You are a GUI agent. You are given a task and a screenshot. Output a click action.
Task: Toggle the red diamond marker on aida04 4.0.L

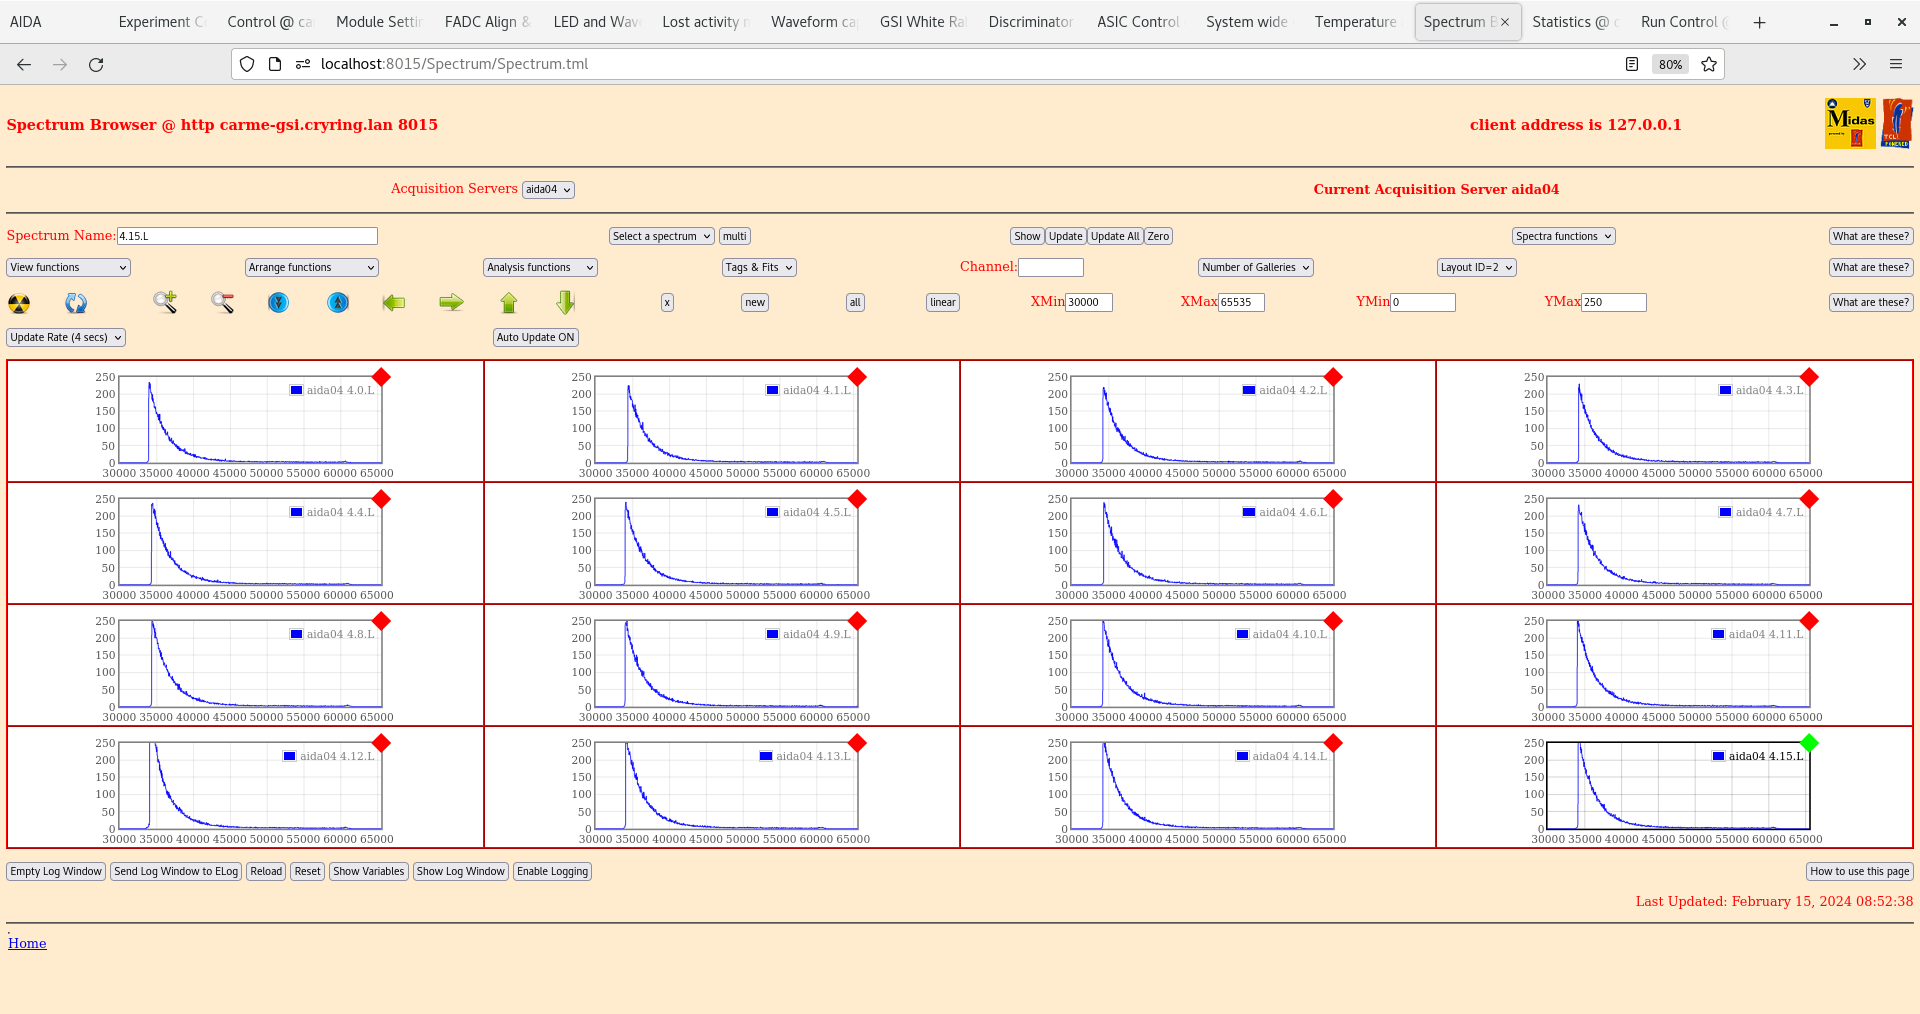coord(381,377)
